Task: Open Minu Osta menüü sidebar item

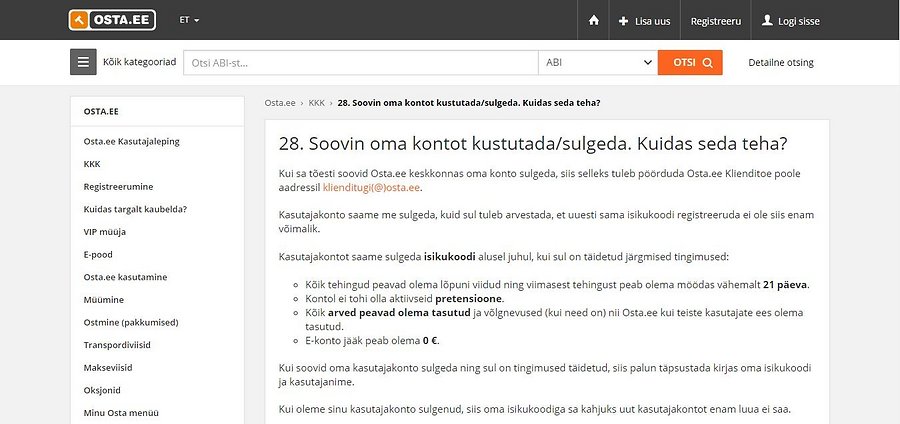Action: click(x=121, y=413)
